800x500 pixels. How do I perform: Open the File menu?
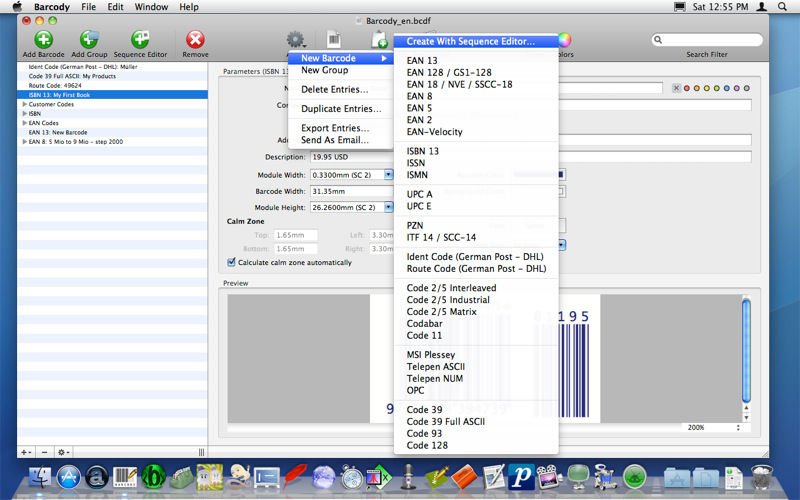click(88, 7)
